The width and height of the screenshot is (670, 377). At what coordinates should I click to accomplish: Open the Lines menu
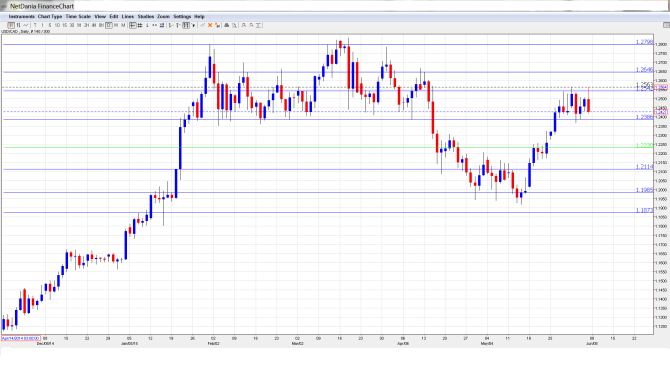[128, 17]
